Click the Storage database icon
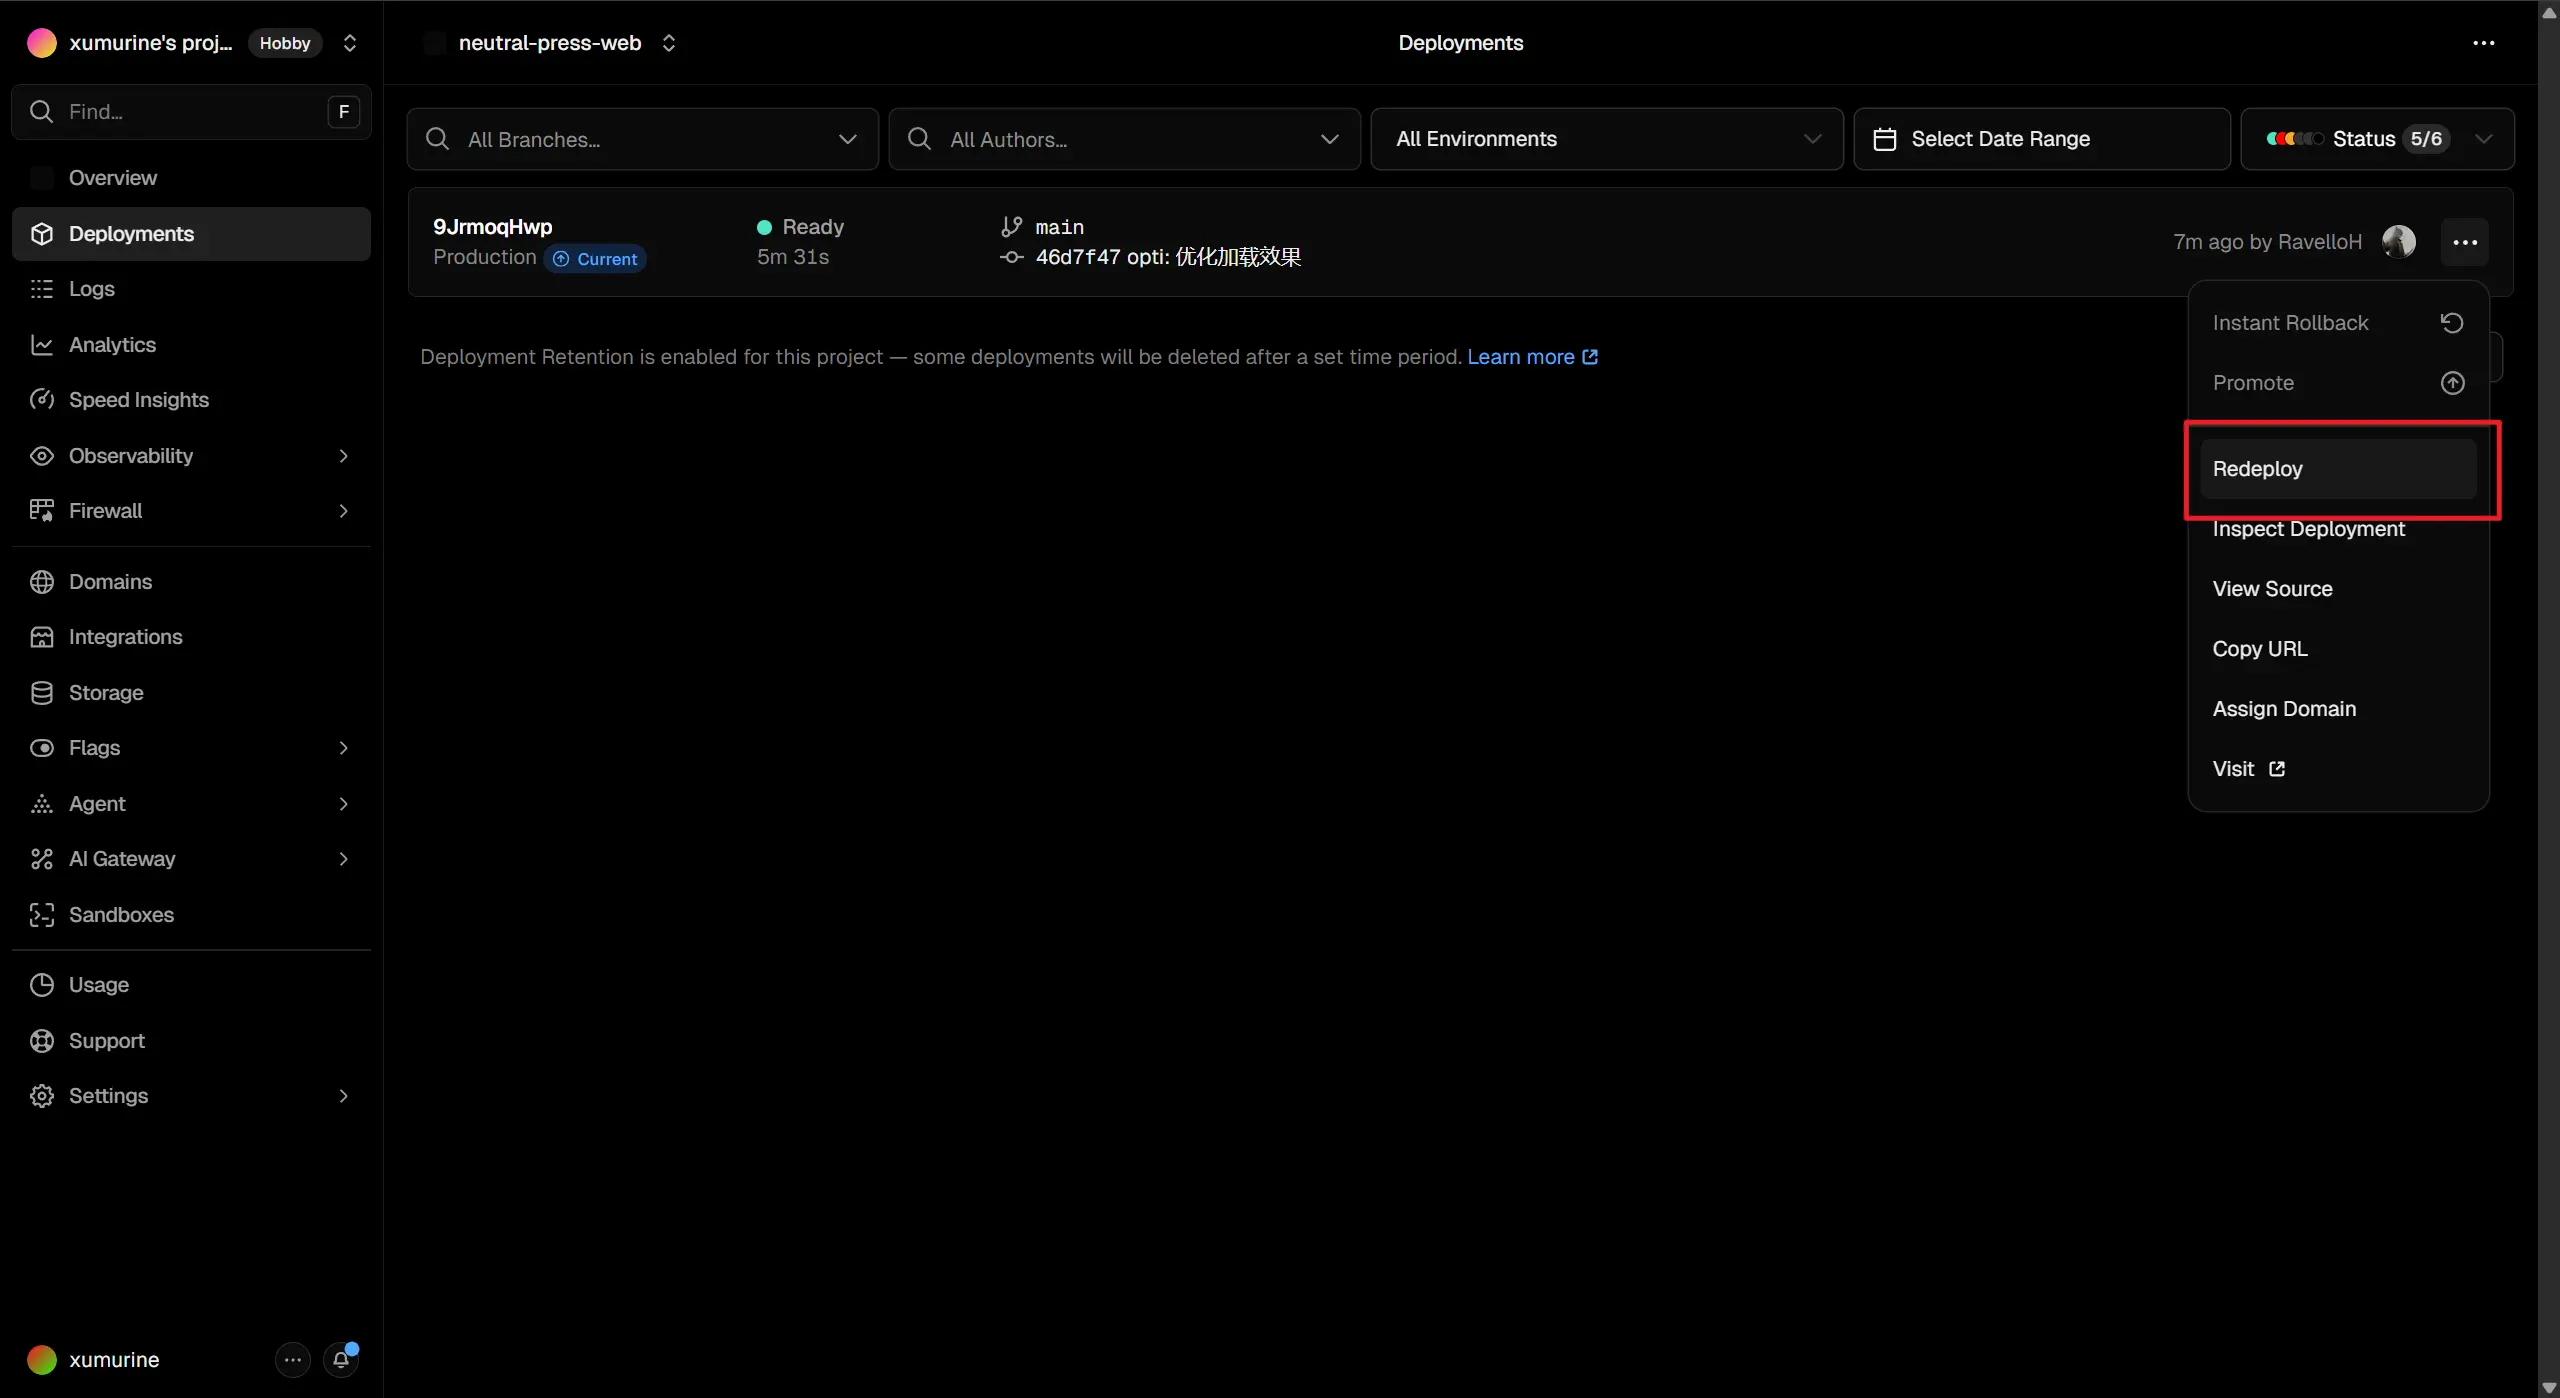This screenshot has width=2560, height=1398. 42,693
